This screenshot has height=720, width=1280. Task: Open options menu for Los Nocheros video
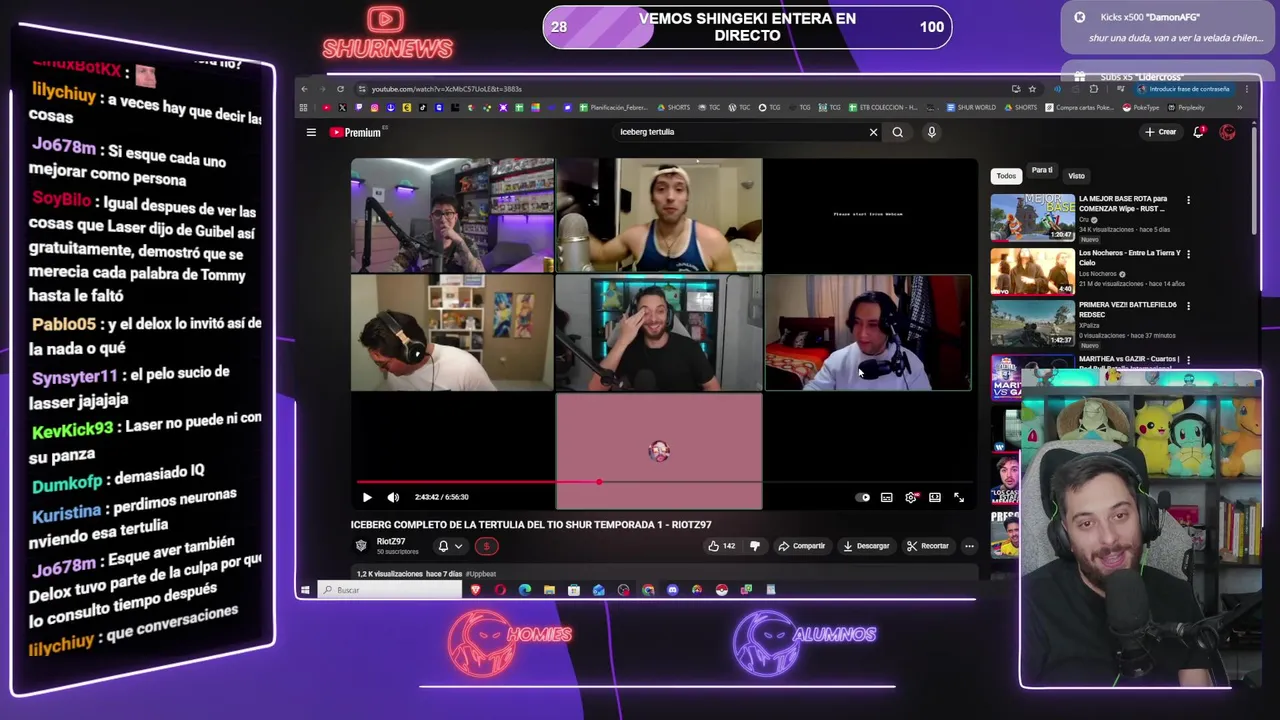click(1188, 254)
